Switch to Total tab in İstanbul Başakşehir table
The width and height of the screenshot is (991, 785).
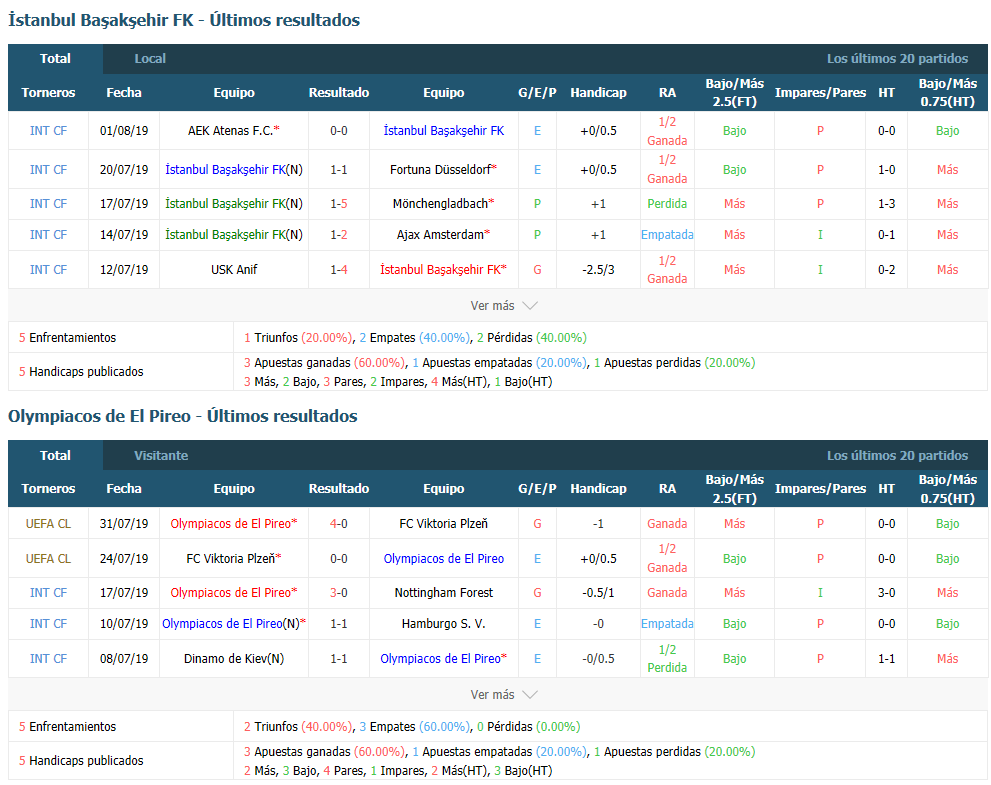coord(55,59)
